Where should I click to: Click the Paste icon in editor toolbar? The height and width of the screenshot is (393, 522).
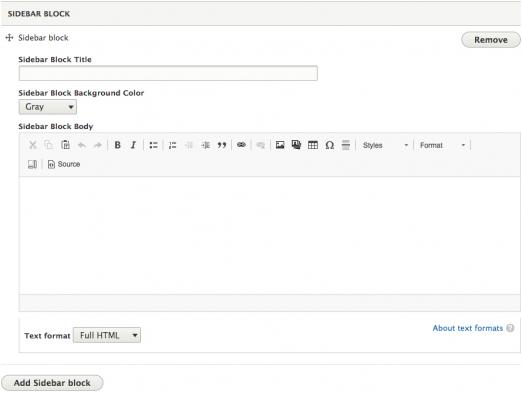[x=65, y=145]
